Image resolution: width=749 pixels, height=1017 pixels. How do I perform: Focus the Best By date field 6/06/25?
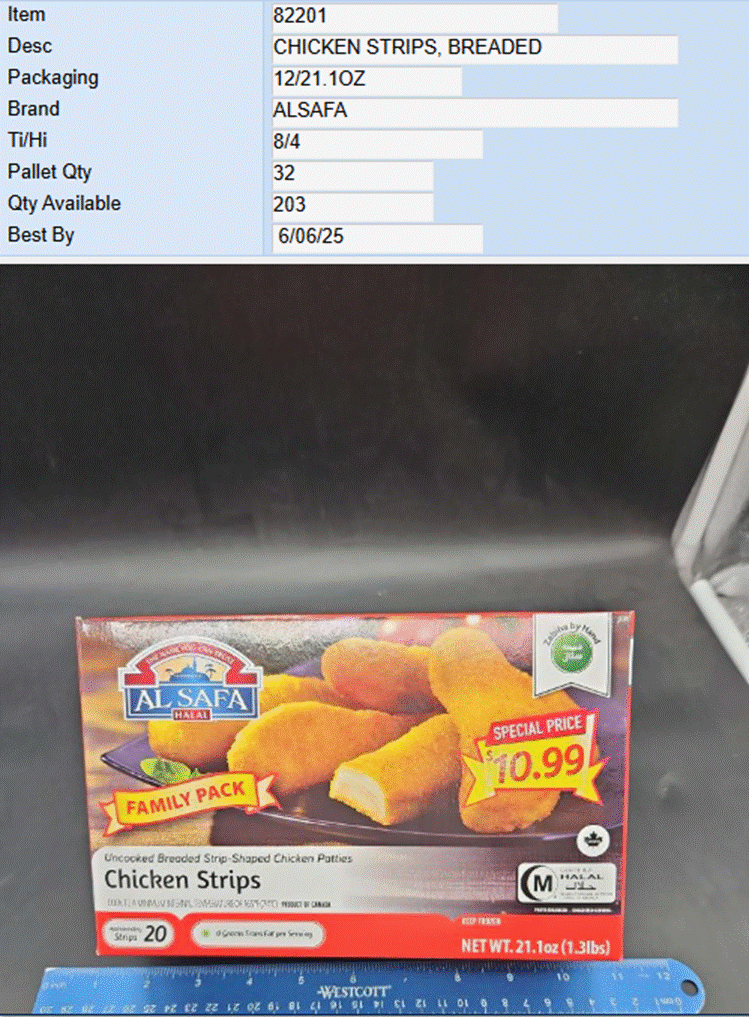(377, 238)
